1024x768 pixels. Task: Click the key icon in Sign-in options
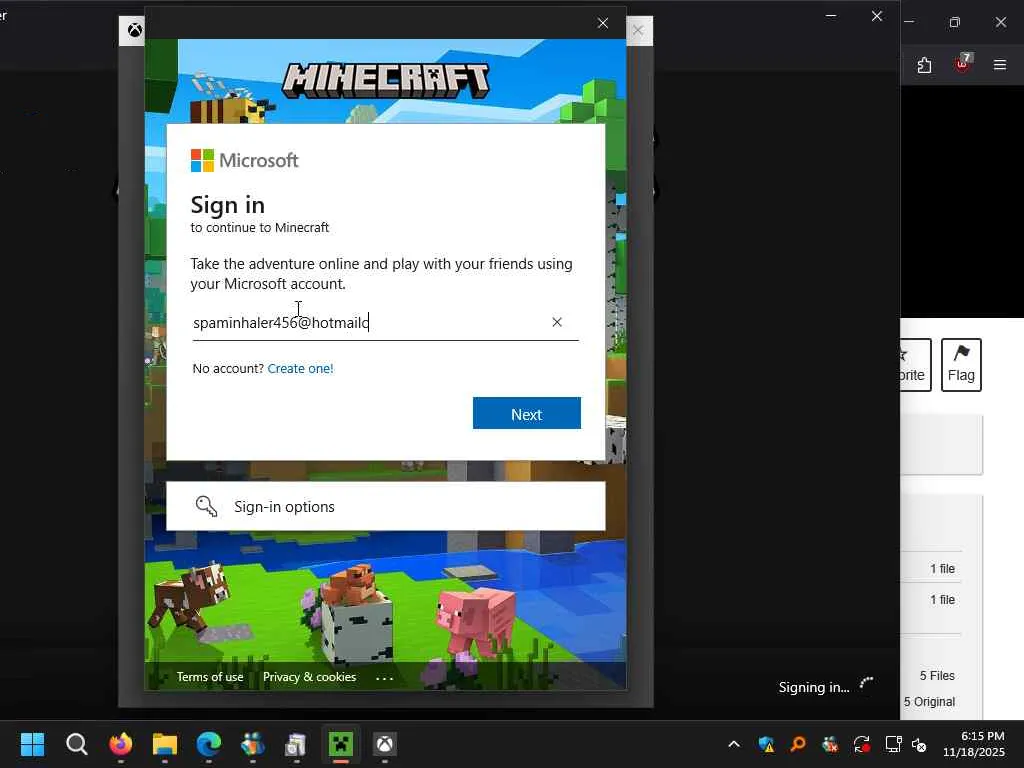click(x=206, y=506)
